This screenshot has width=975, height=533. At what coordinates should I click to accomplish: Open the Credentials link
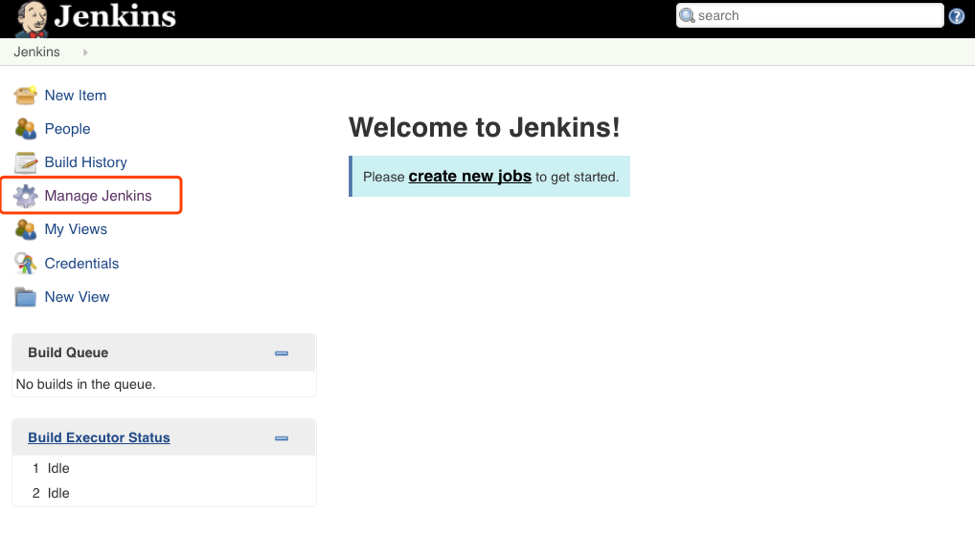click(x=81, y=263)
